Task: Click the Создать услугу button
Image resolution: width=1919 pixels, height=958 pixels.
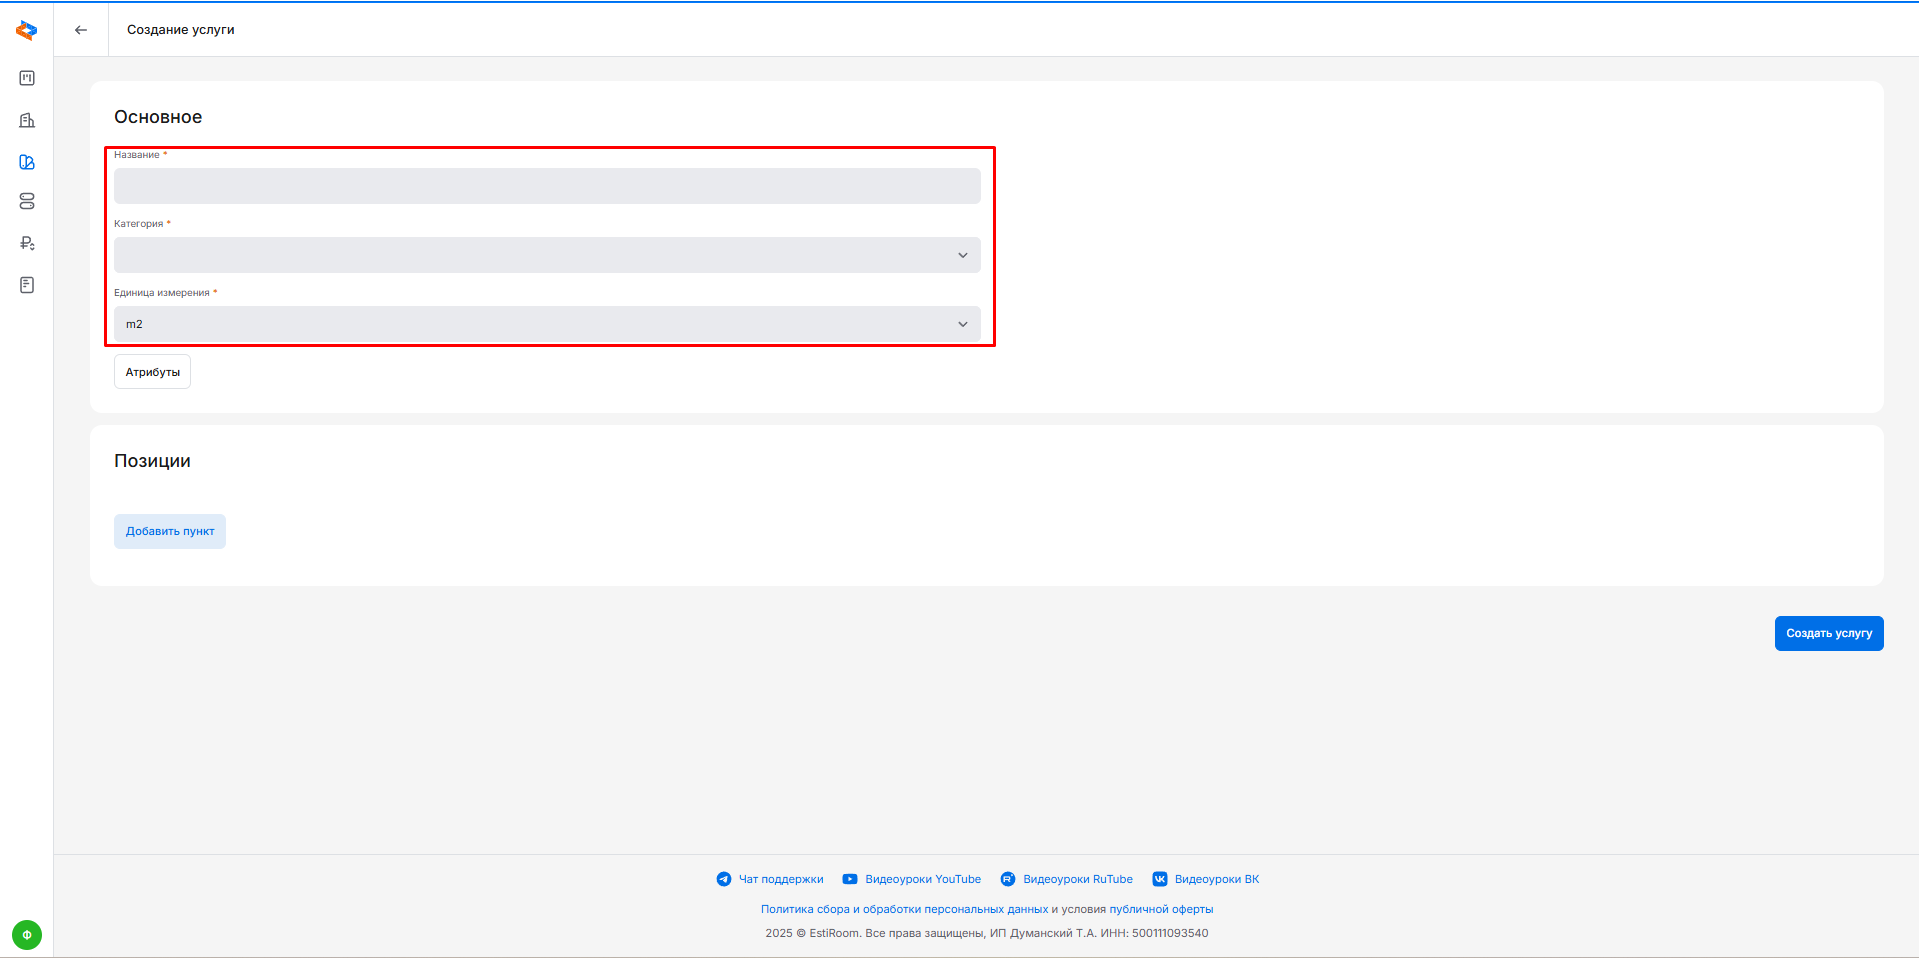Action: [1828, 634]
